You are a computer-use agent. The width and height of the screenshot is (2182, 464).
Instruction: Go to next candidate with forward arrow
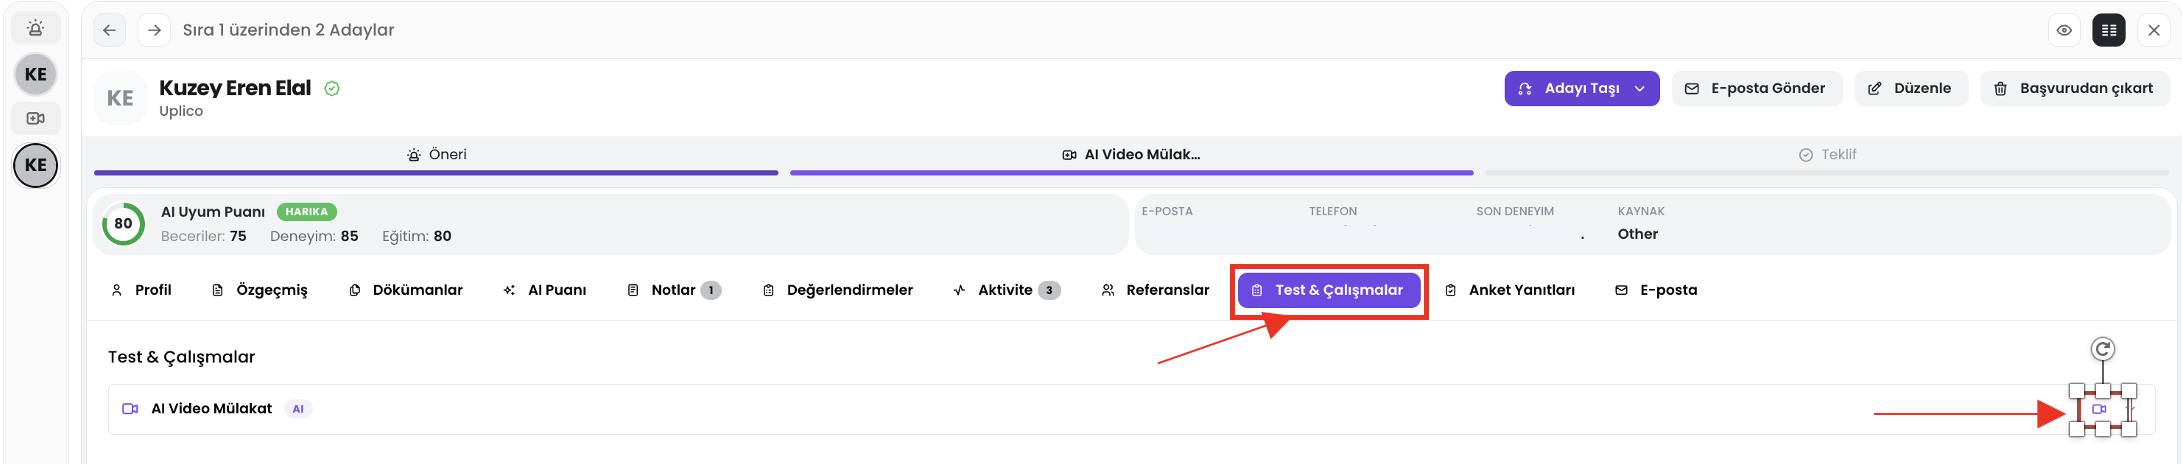point(154,30)
